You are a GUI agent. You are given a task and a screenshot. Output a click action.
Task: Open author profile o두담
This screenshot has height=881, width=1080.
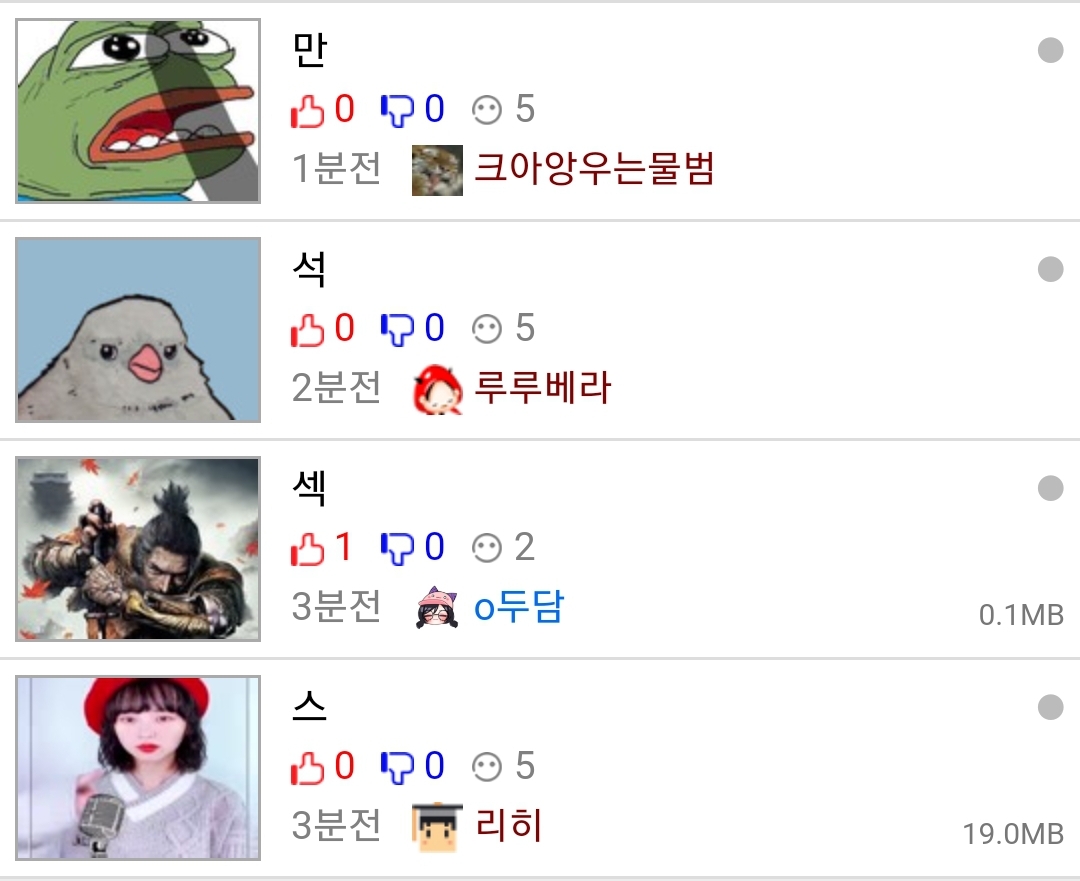coord(519,607)
